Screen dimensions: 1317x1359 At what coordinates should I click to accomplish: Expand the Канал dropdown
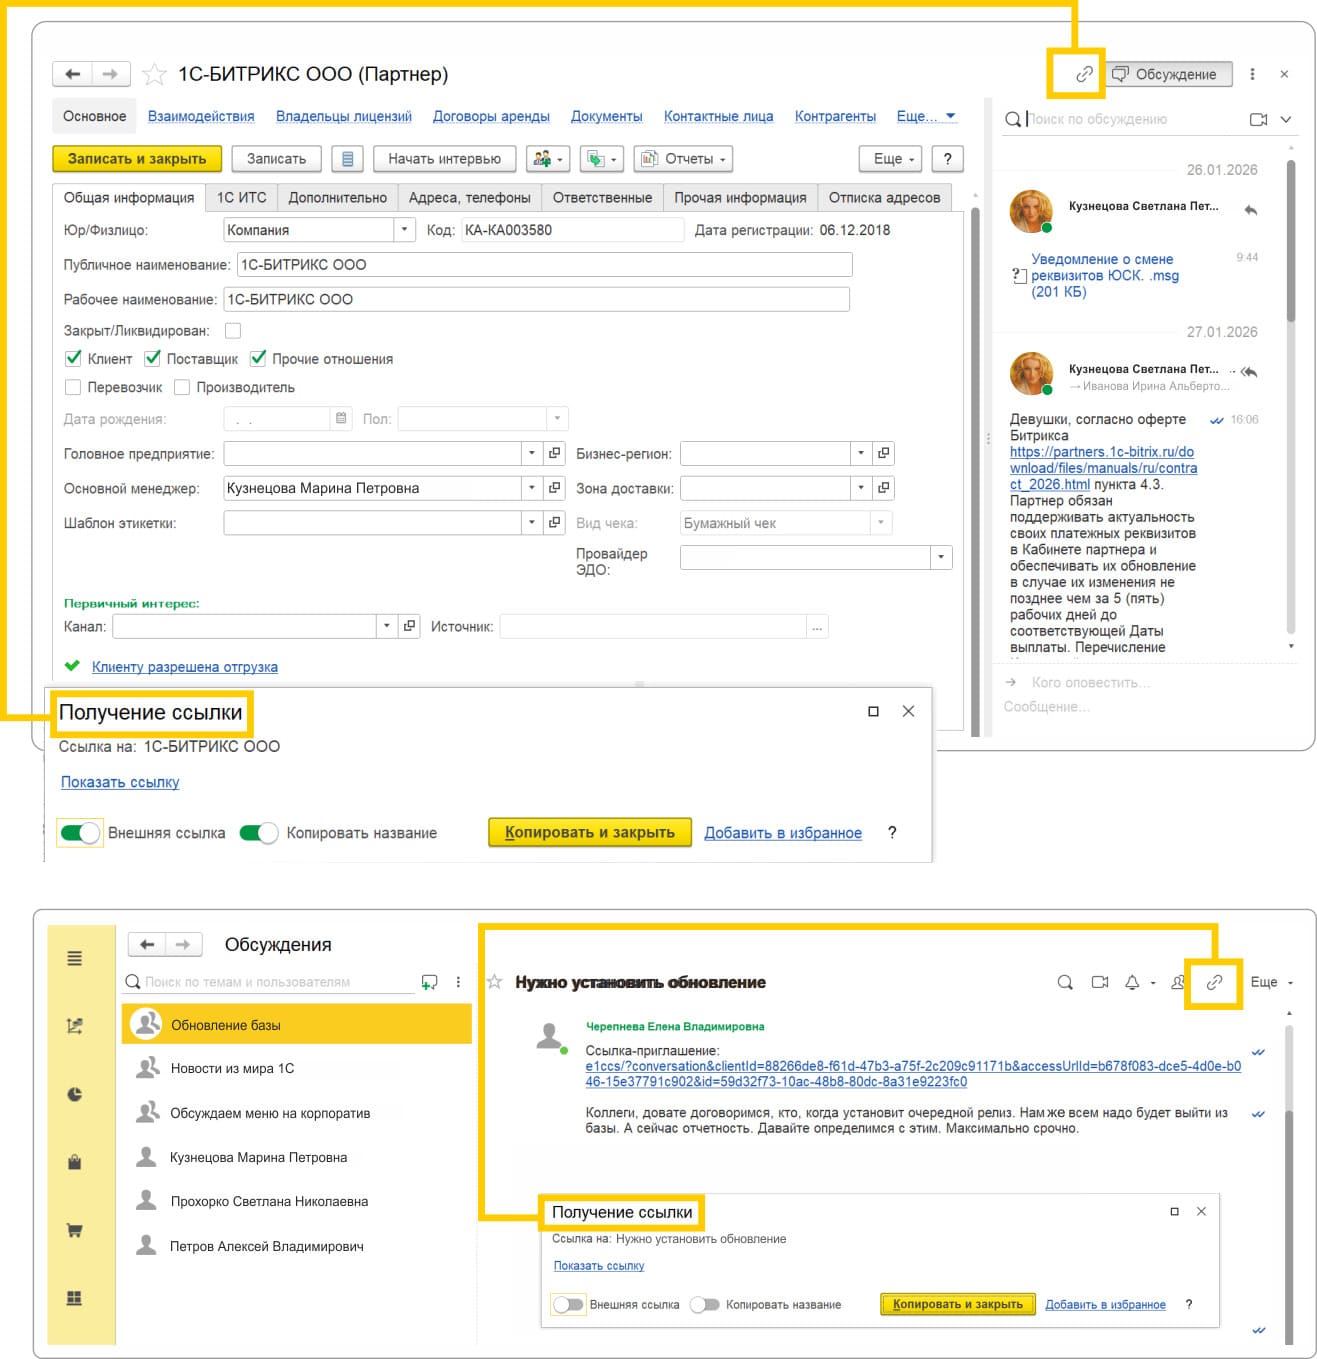tap(386, 626)
